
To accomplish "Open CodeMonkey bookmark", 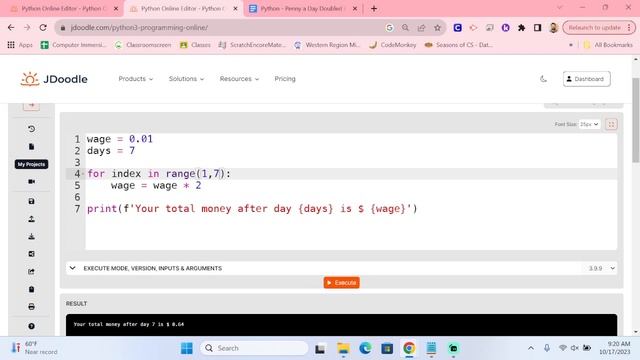I will point(392,45).
